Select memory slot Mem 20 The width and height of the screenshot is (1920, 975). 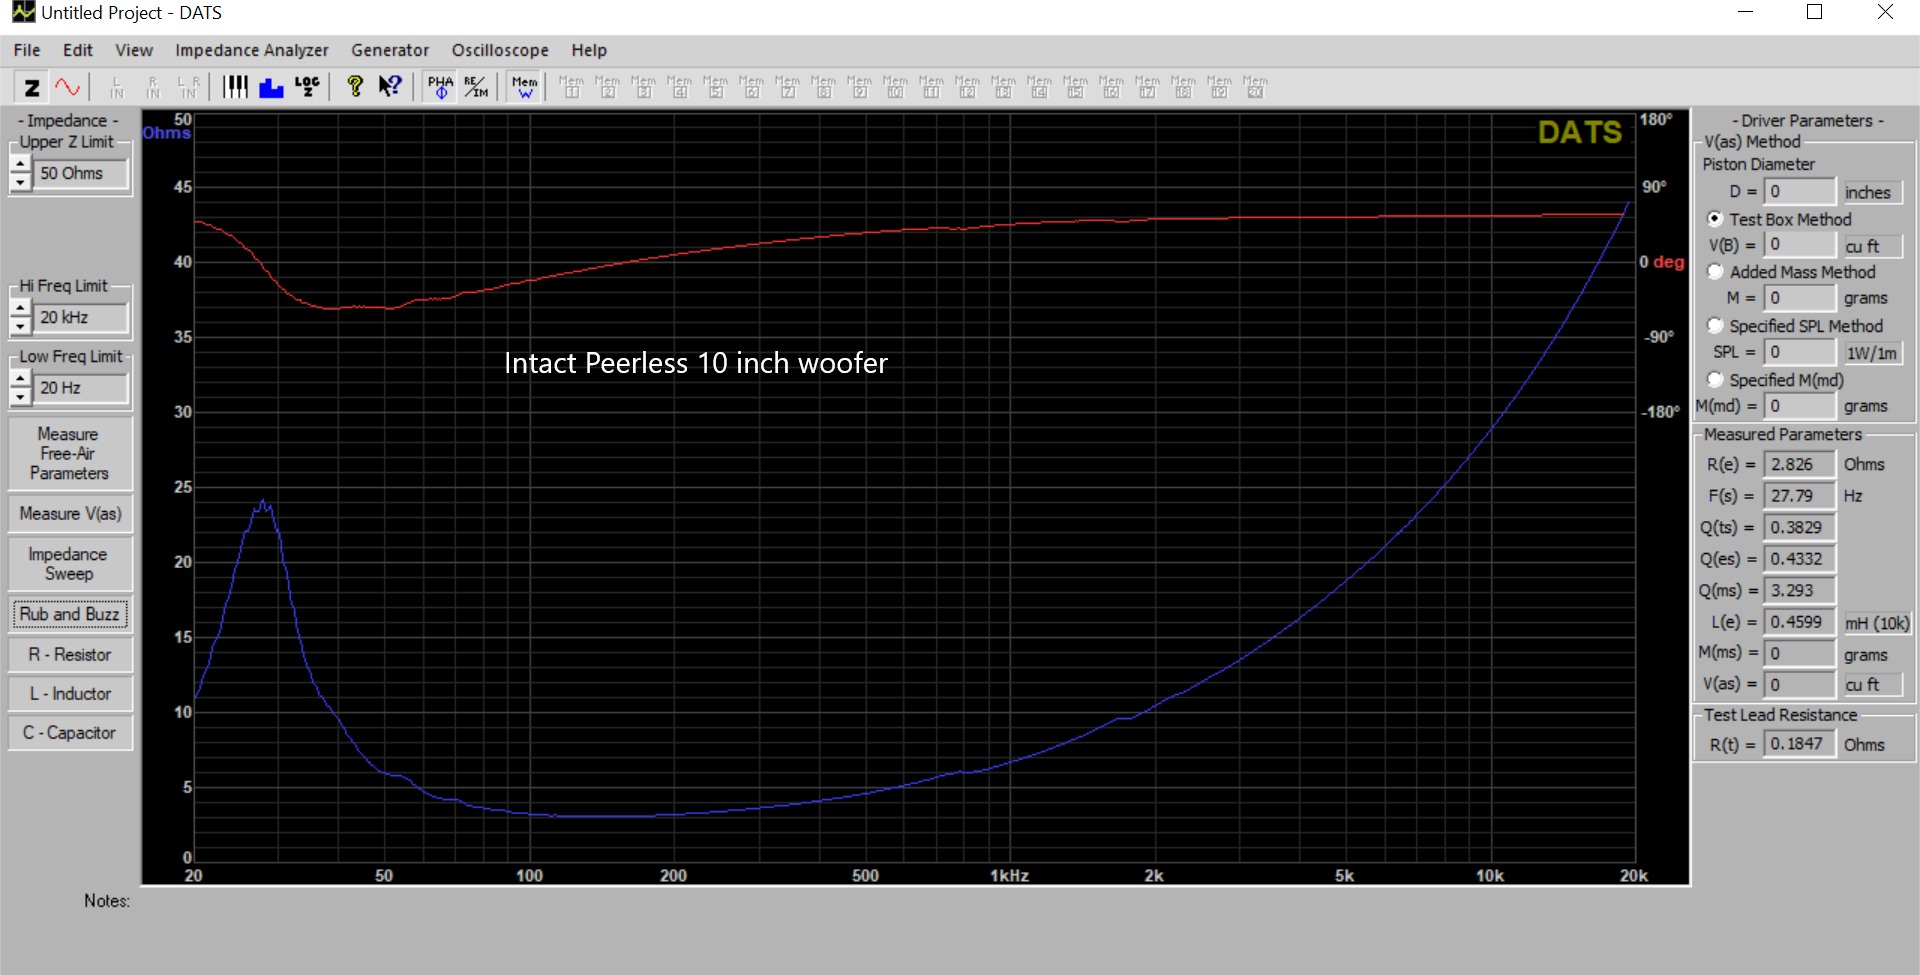(x=1255, y=87)
